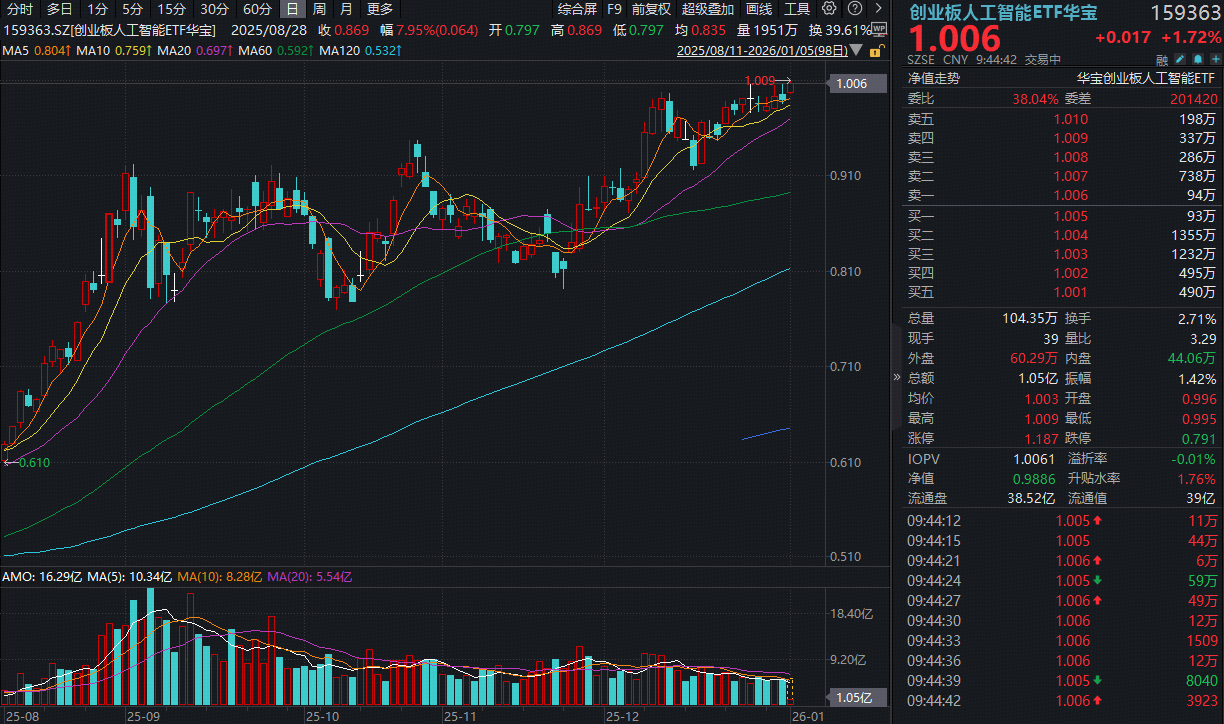Toggle 超级叠加 overlay mode
This screenshot has width=1224, height=724.
tap(708, 9)
